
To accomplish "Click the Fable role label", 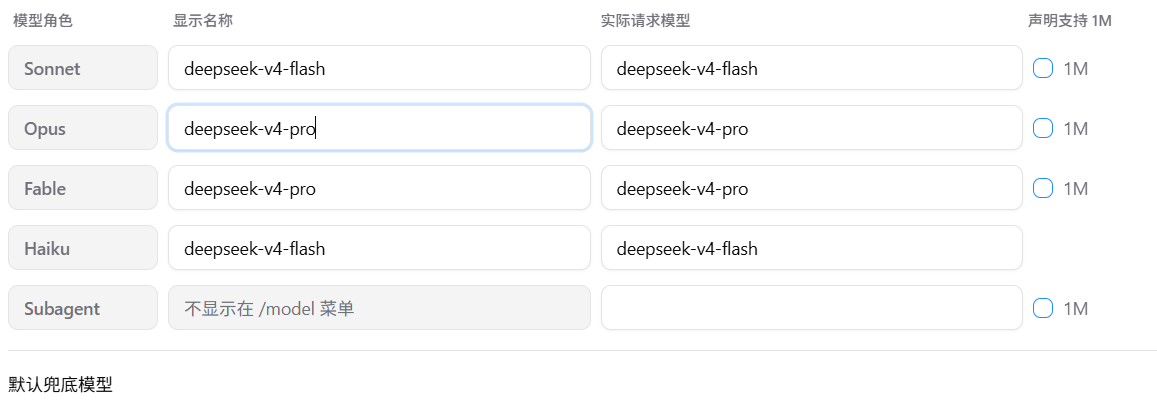I will (x=83, y=188).
